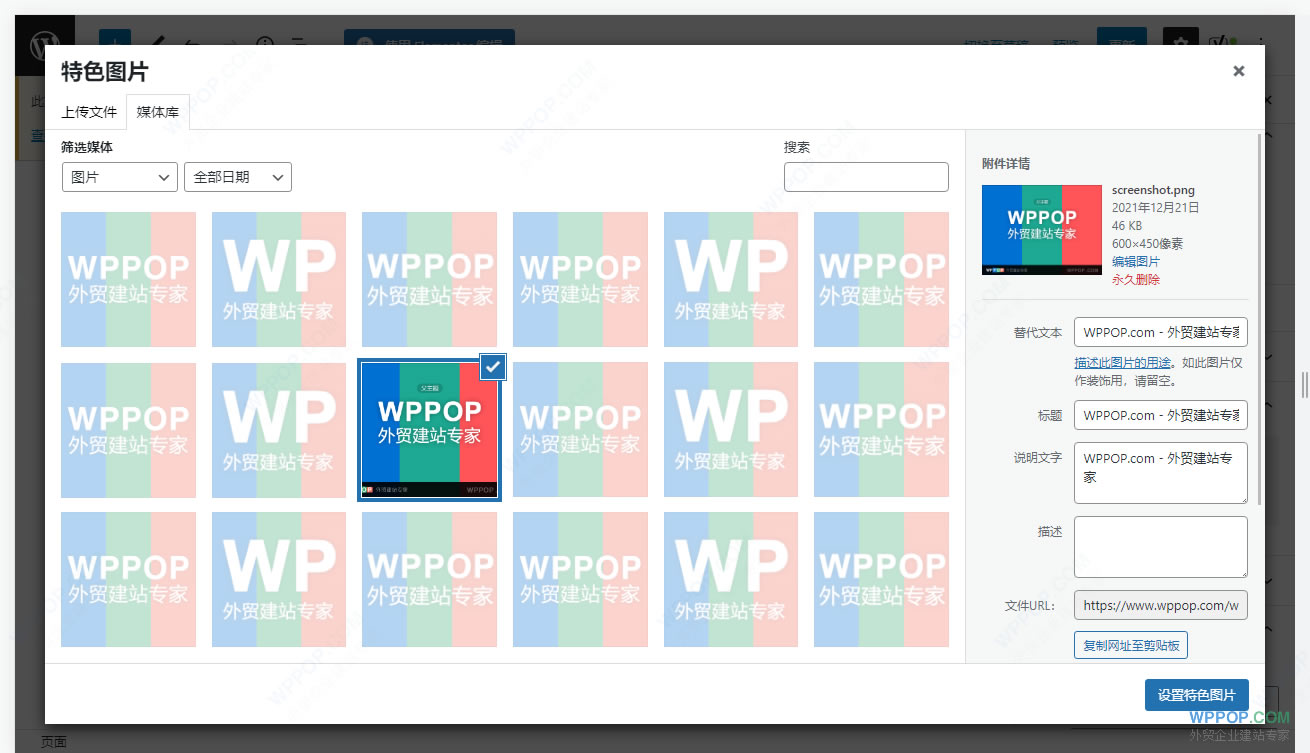
Task: Click the attachment preview image in 附件详情
Action: (1042, 230)
